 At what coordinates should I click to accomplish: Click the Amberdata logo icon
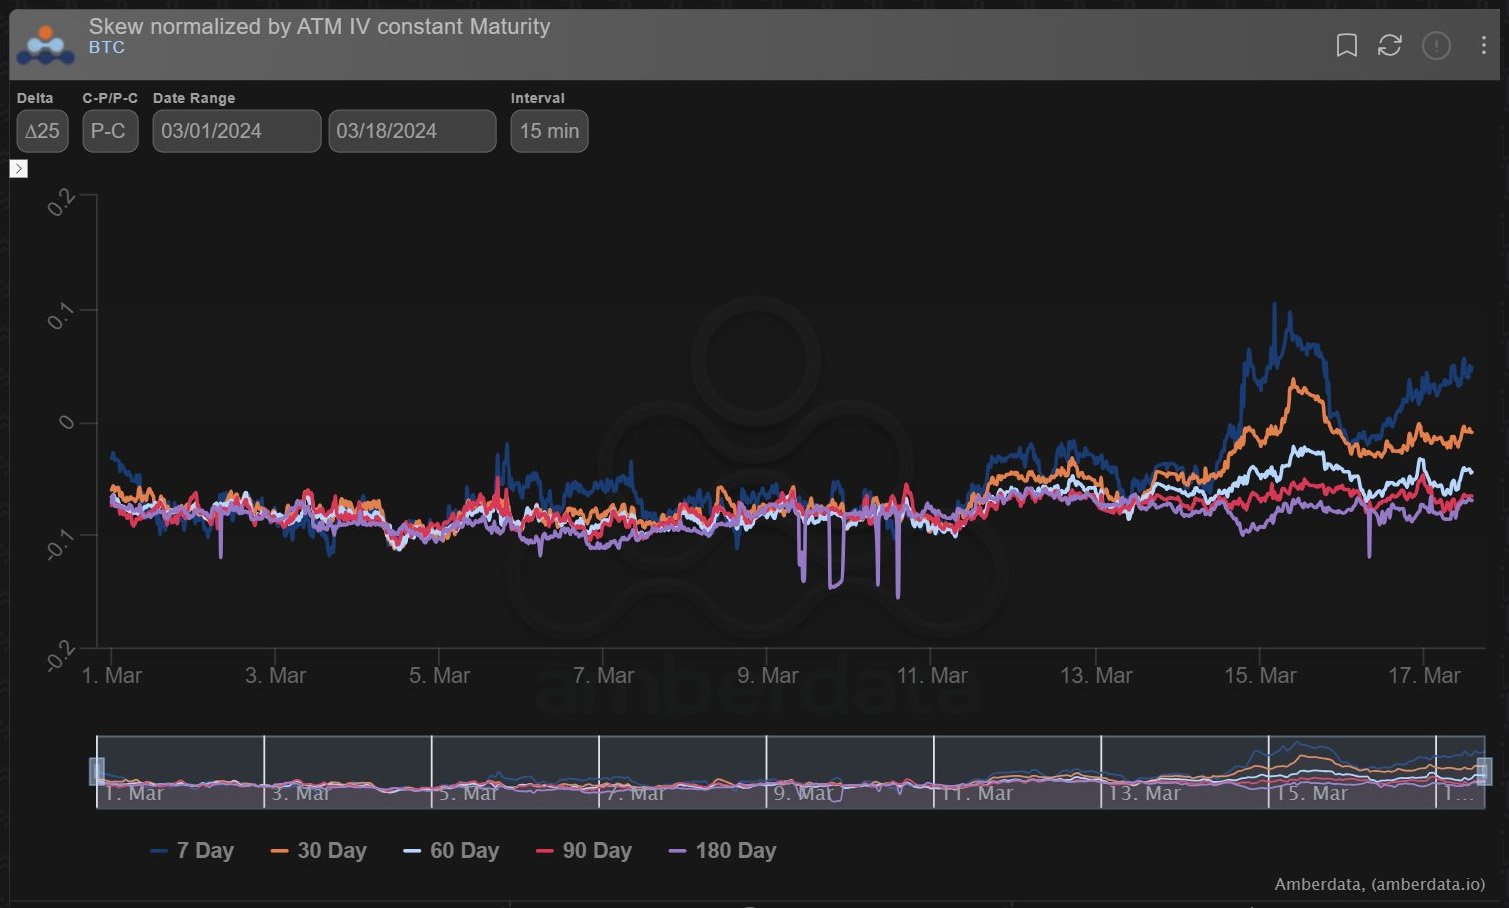(x=46, y=45)
